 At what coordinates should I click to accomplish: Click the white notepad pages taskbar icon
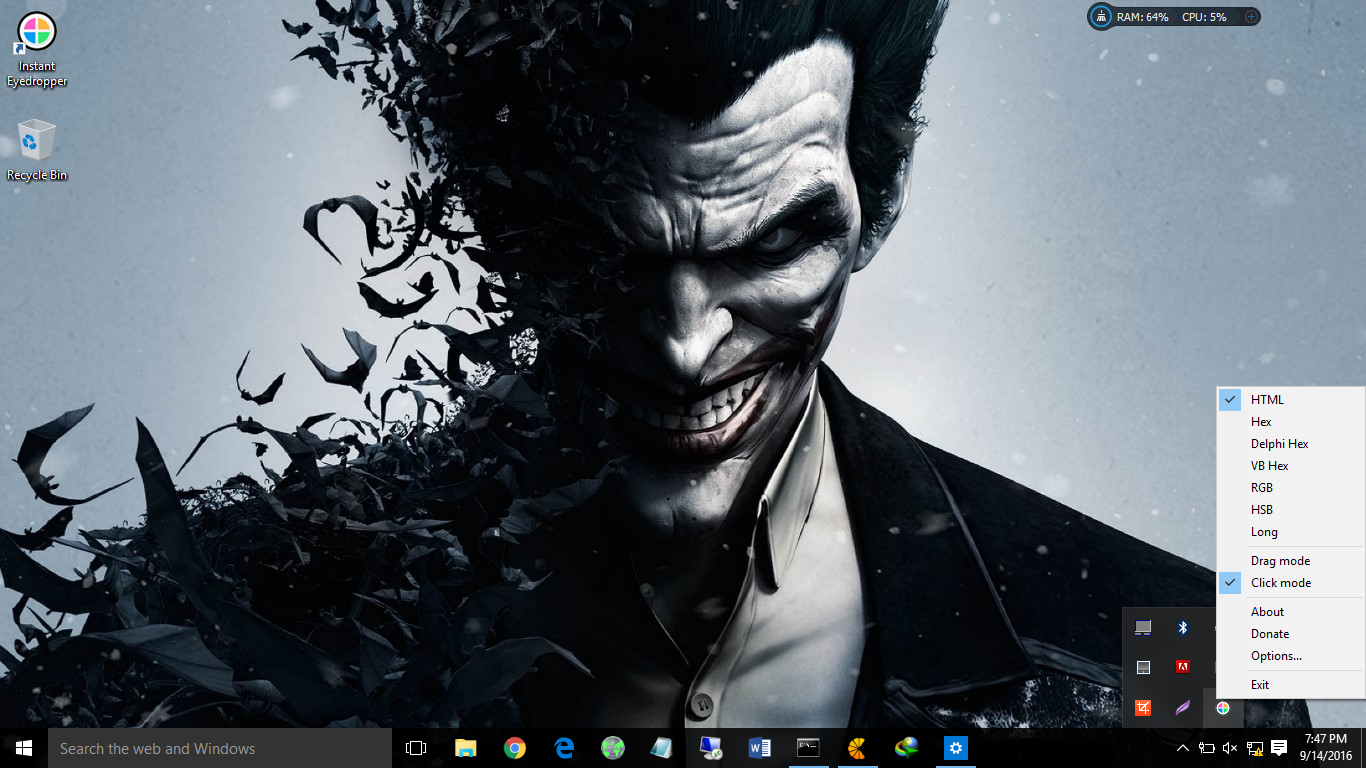pos(662,748)
